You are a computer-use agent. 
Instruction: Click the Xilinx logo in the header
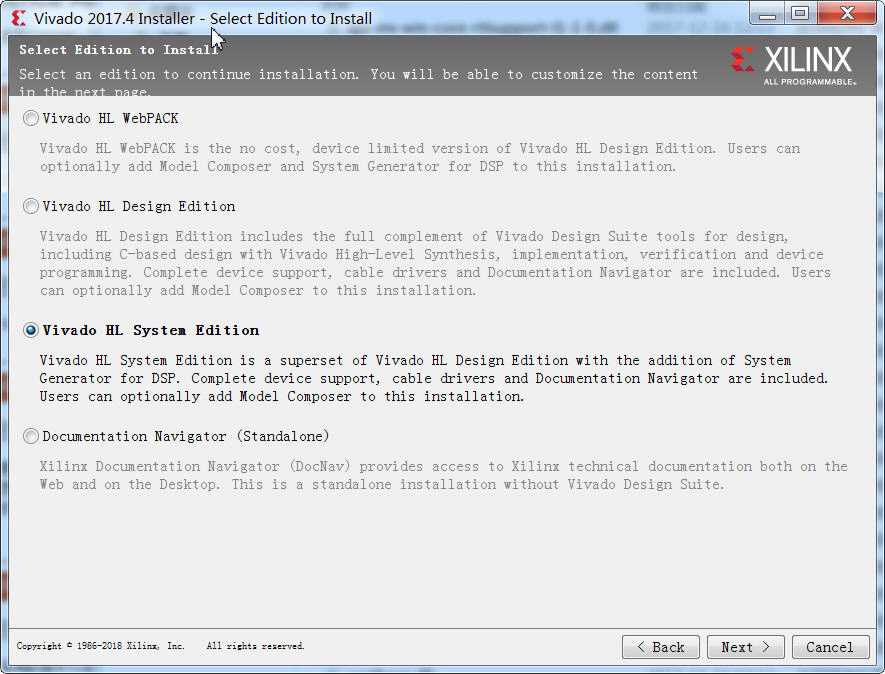793,65
